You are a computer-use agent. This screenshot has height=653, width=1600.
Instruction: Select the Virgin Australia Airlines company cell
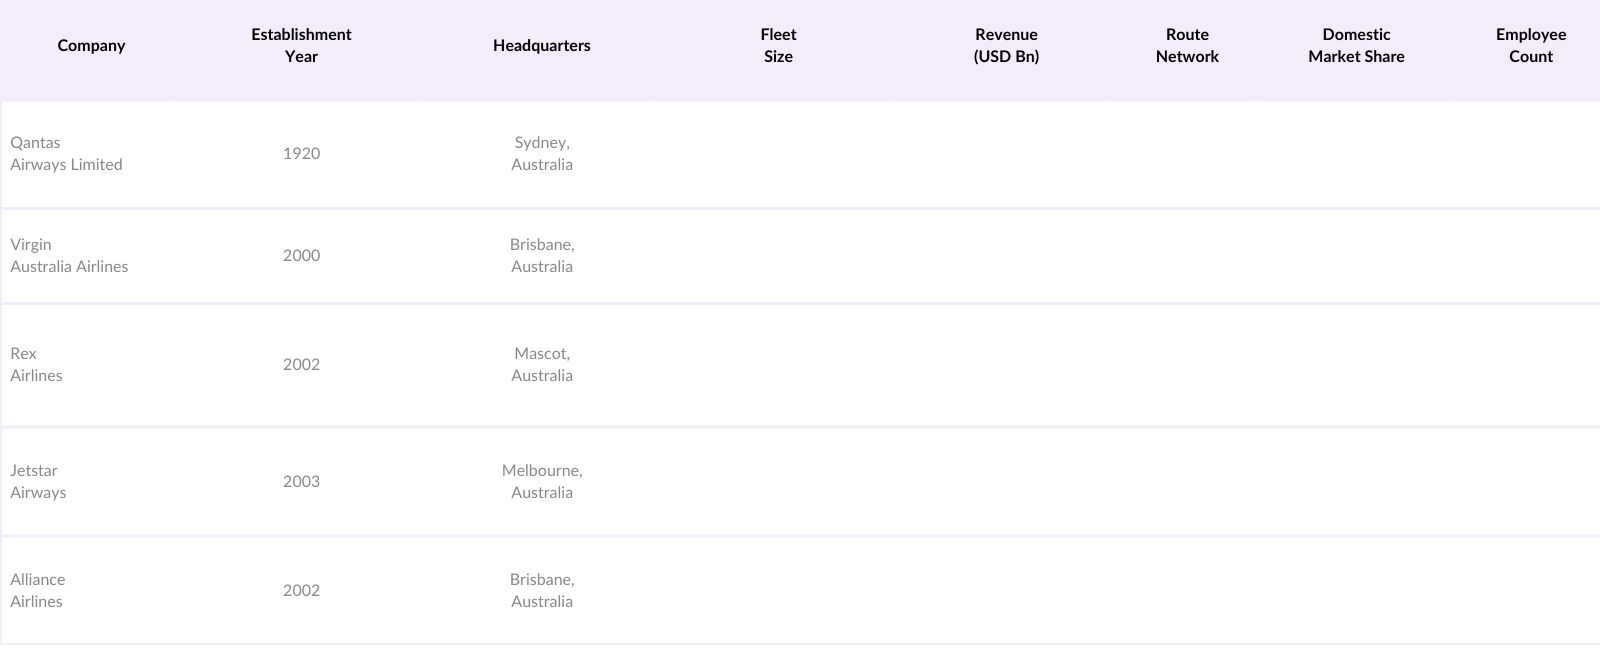[x=69, y=256]
